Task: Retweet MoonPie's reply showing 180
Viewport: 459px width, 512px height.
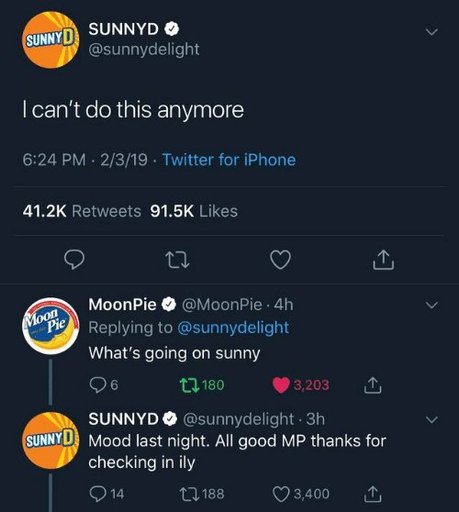Action: [x=202, y=385]
